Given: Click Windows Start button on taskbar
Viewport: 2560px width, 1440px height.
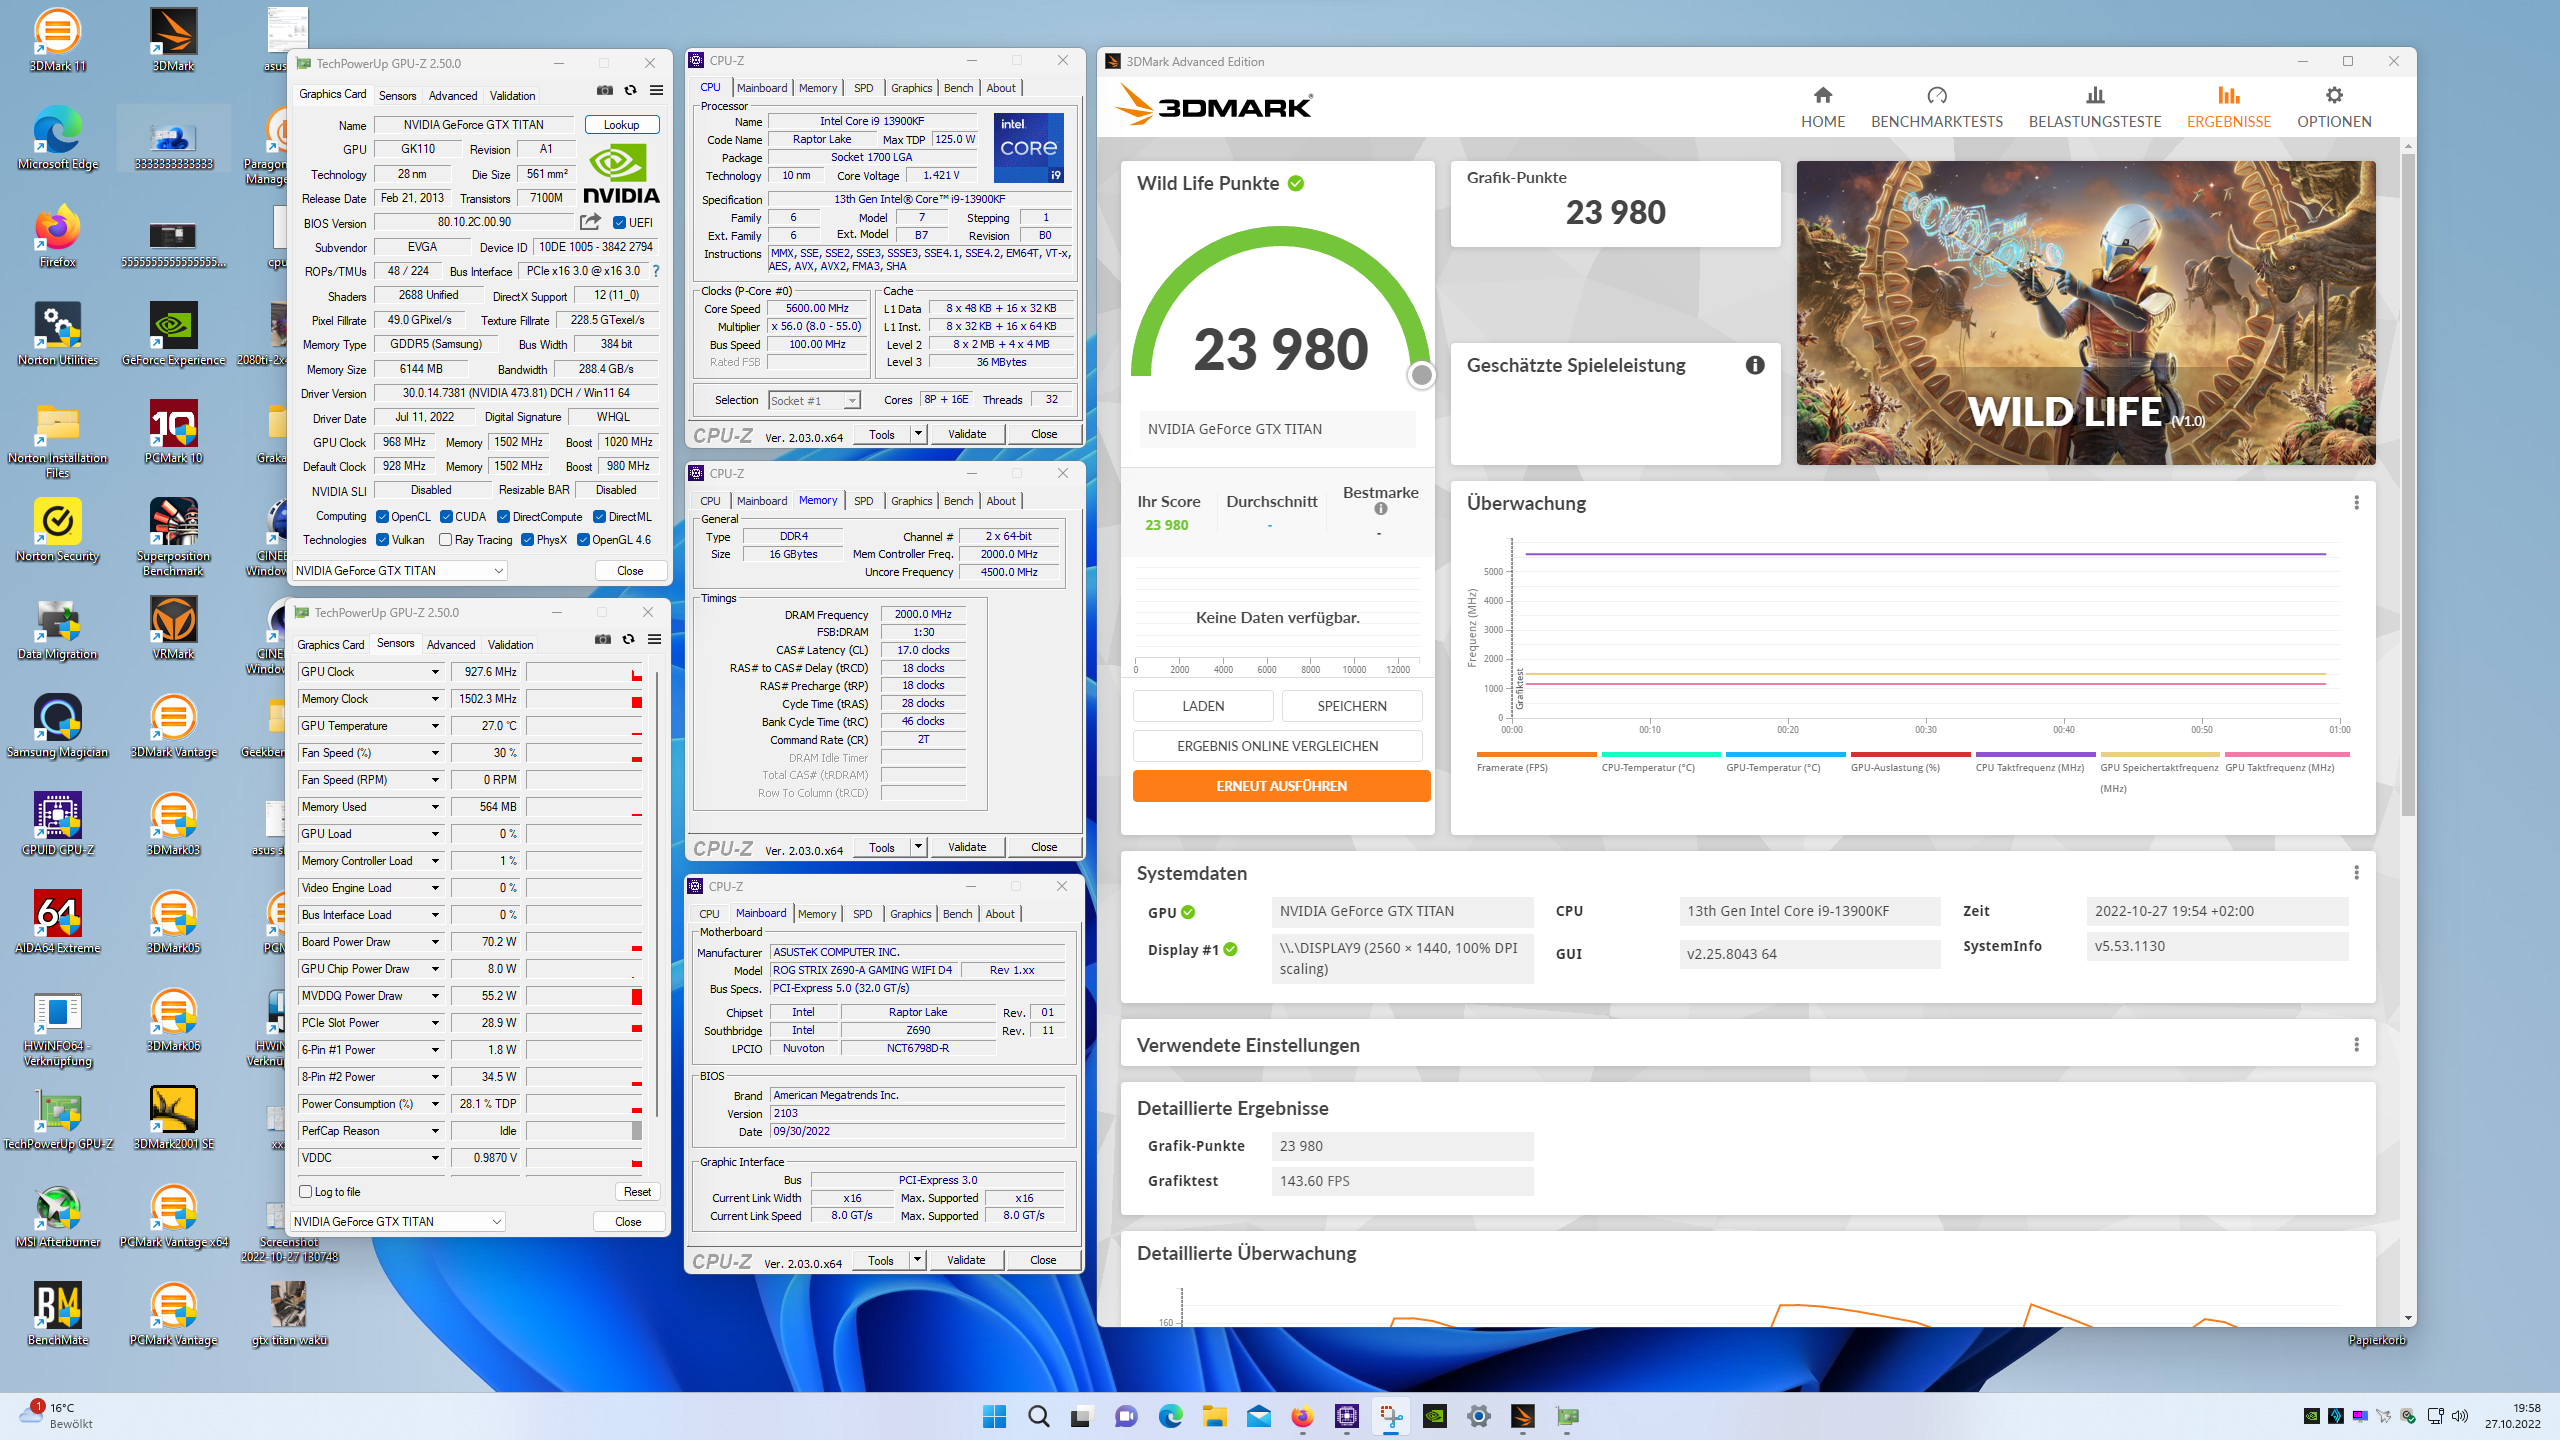Looking at the screenshot, I should pyautogui.click(x=994, y=1416).
